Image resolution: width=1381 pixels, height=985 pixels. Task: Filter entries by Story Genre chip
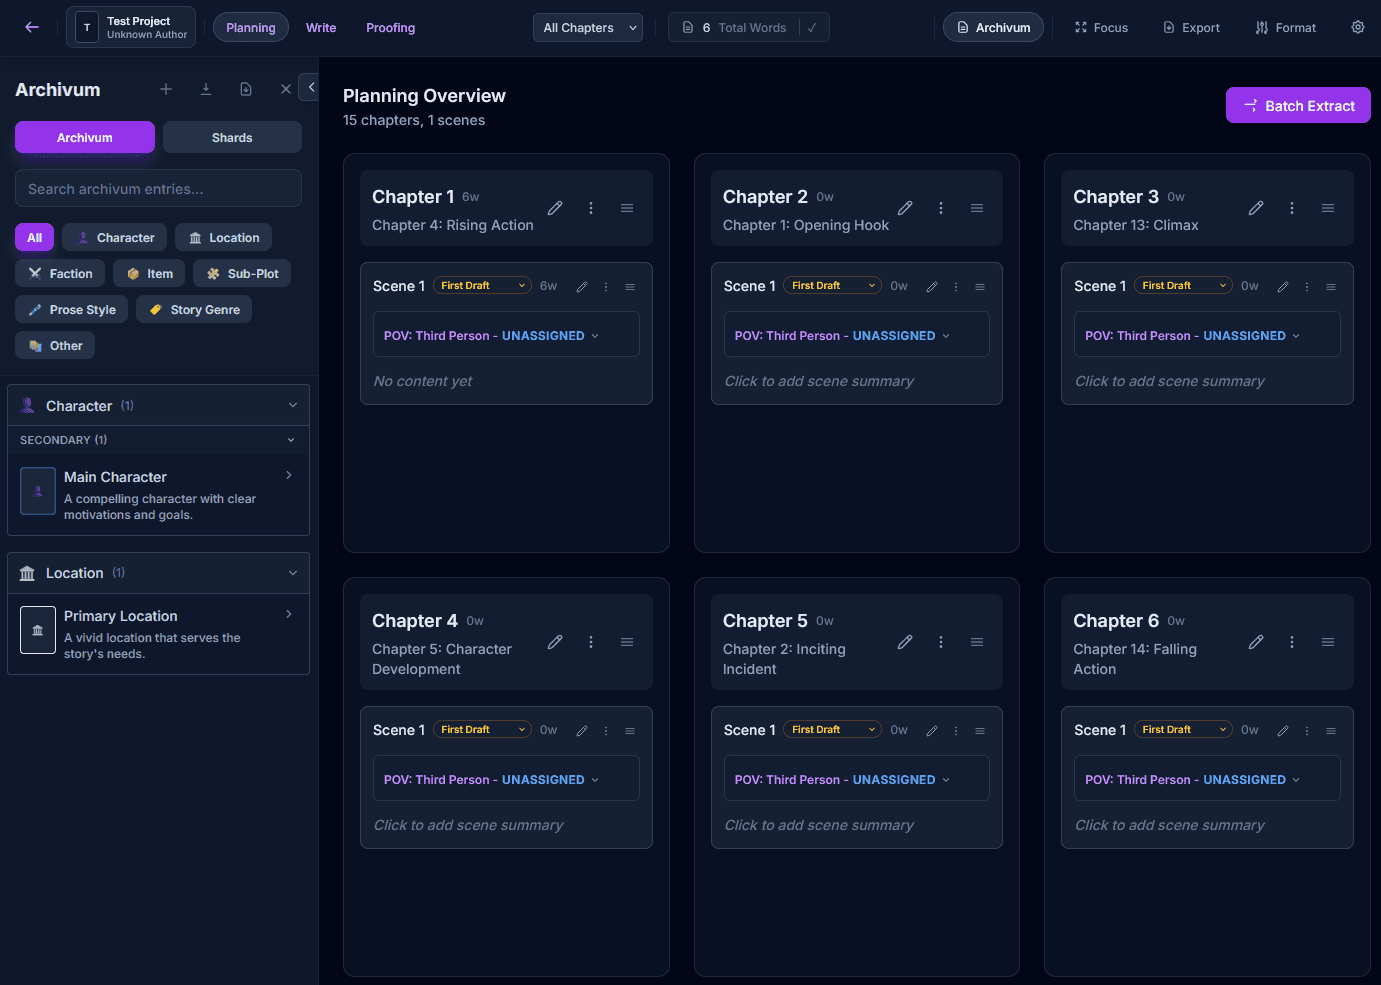click(194, 309)
